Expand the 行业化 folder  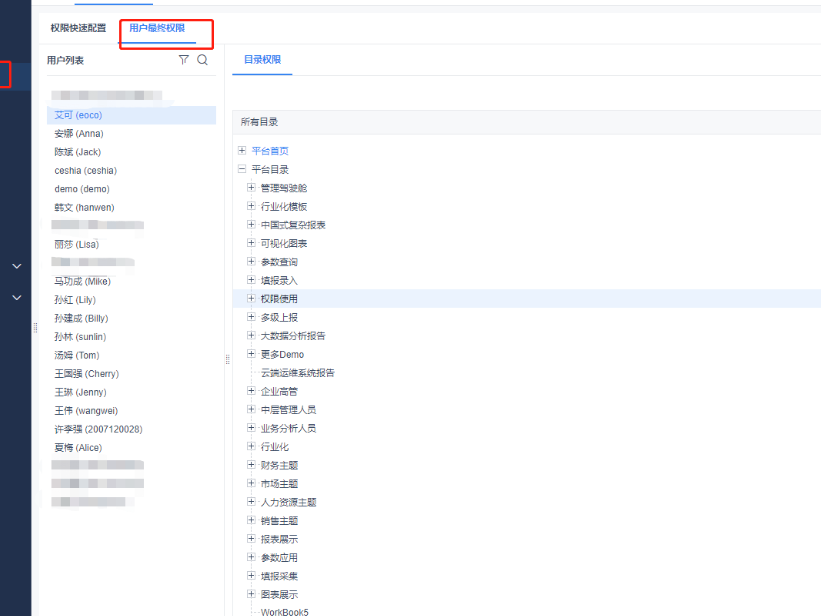click(251, 446)
